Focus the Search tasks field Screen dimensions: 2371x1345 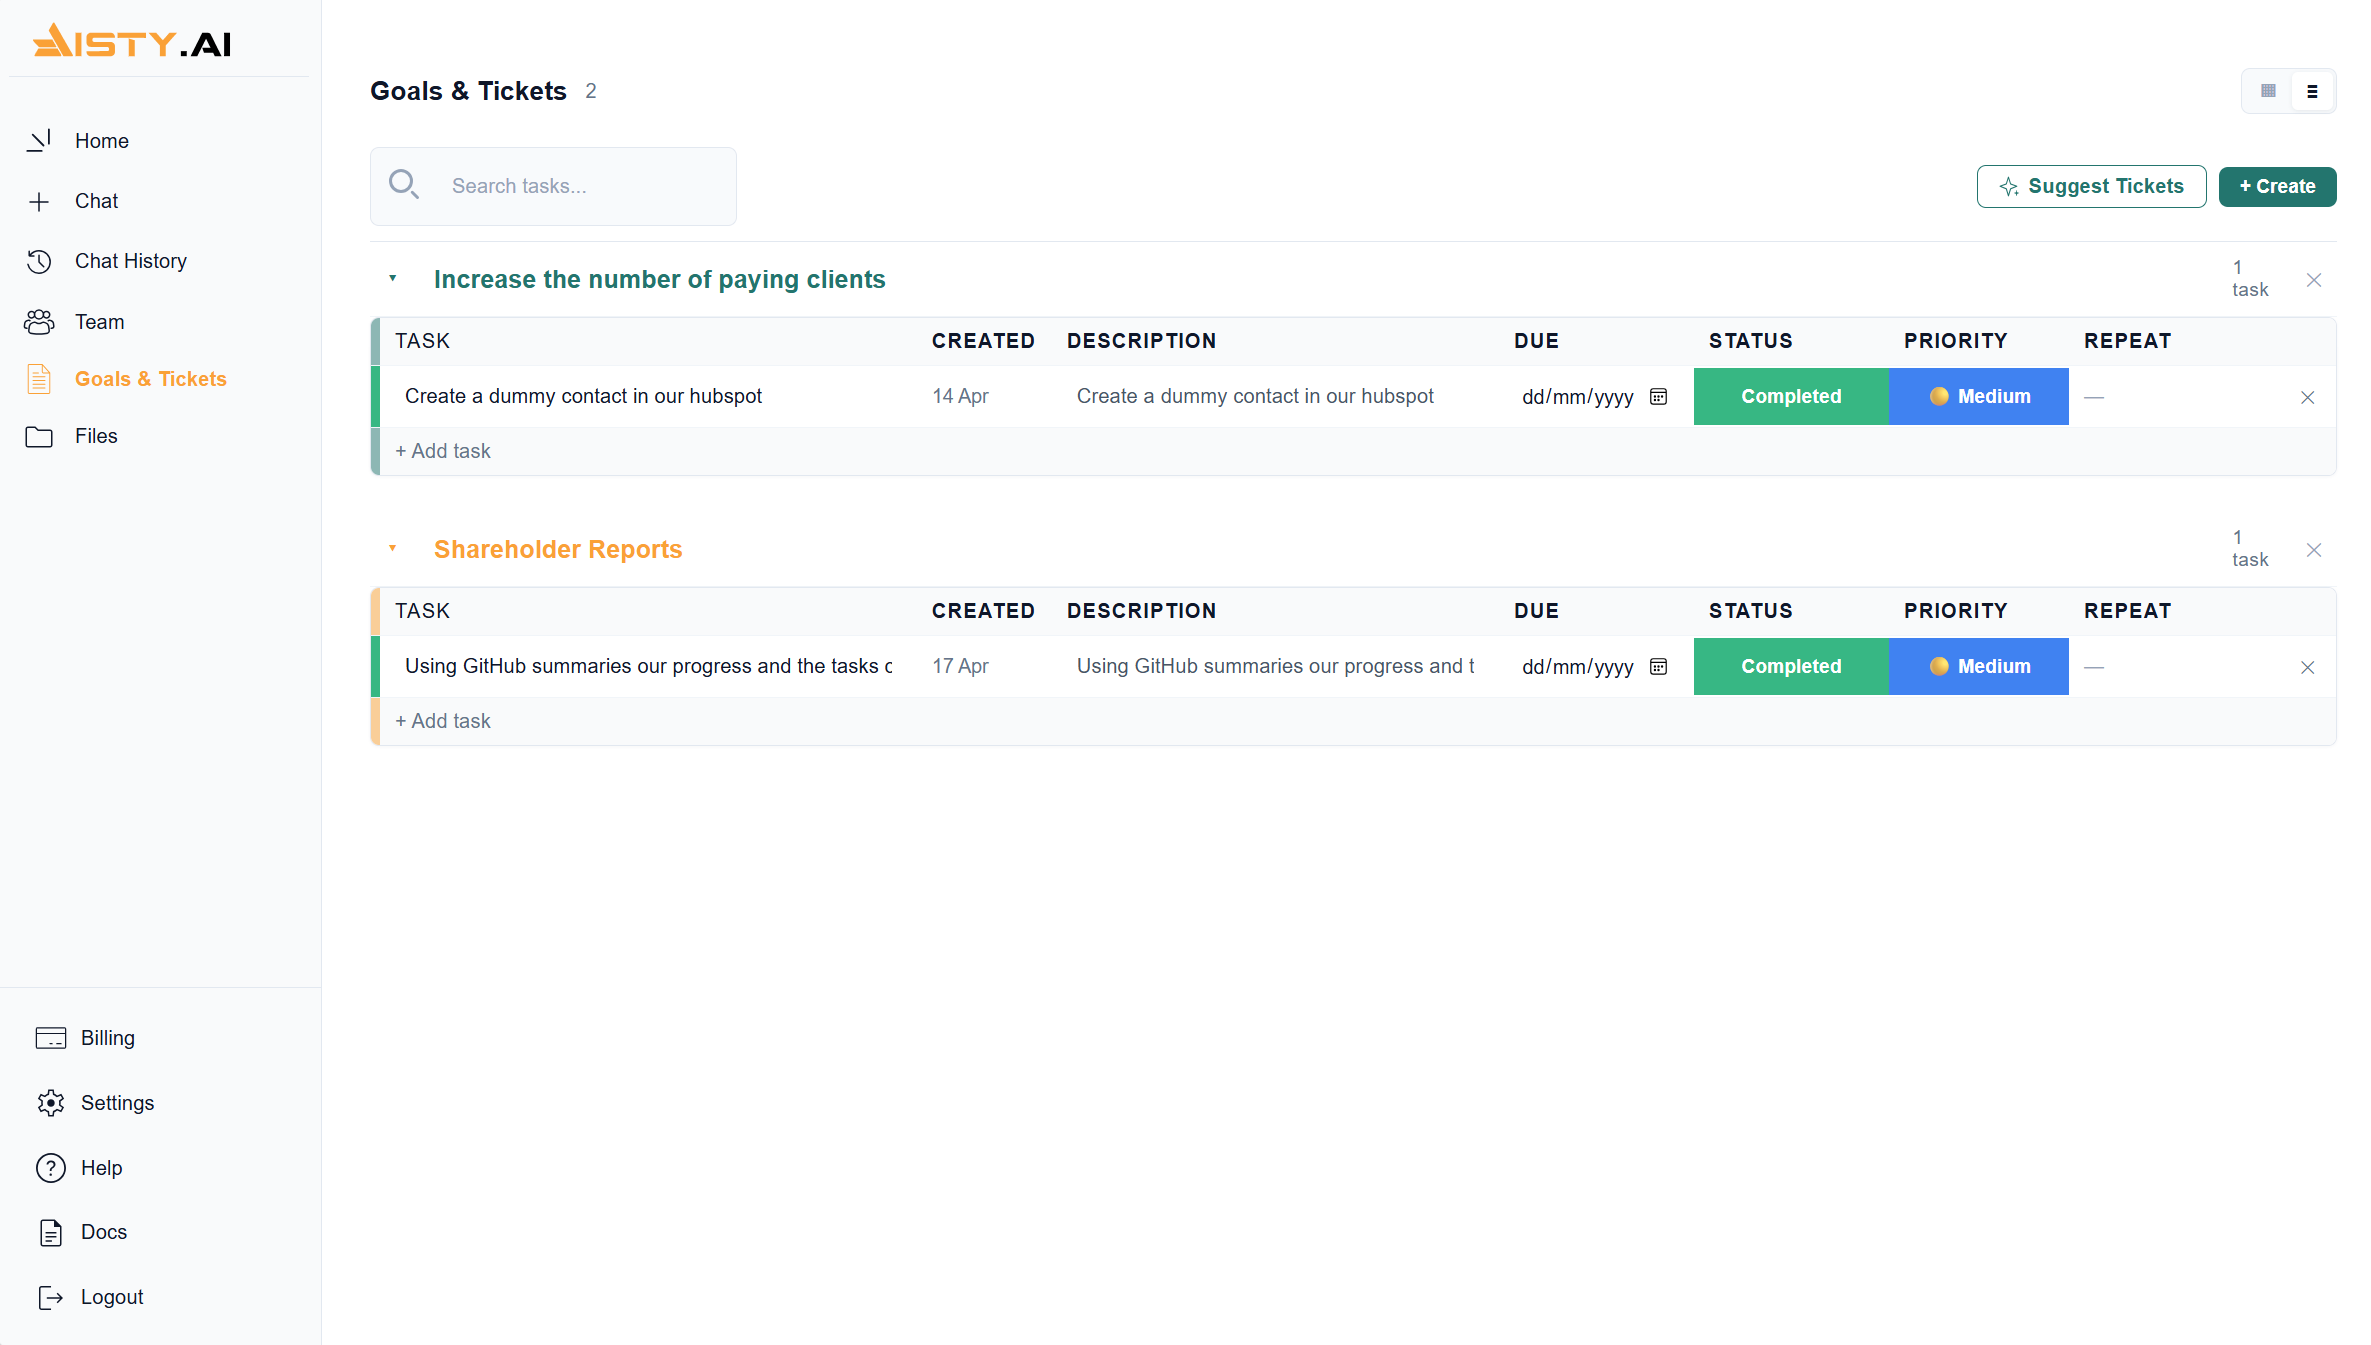pos(553,186)
